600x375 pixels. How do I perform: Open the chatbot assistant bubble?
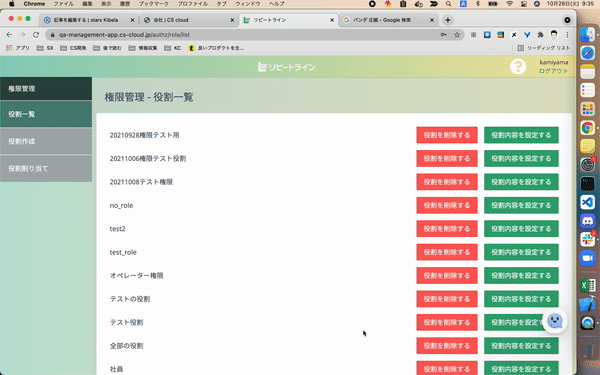(554, 321)
